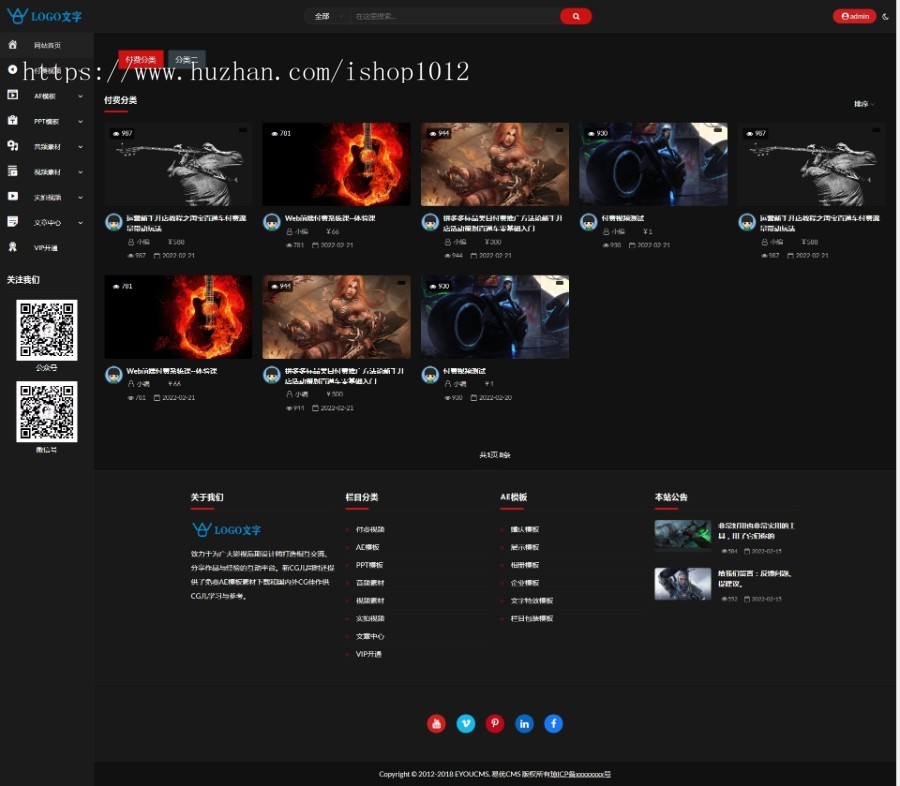Open PPT模板 in the sidebar menu
This screenshot has height=786, width=900.
click(x=46, y=121)
